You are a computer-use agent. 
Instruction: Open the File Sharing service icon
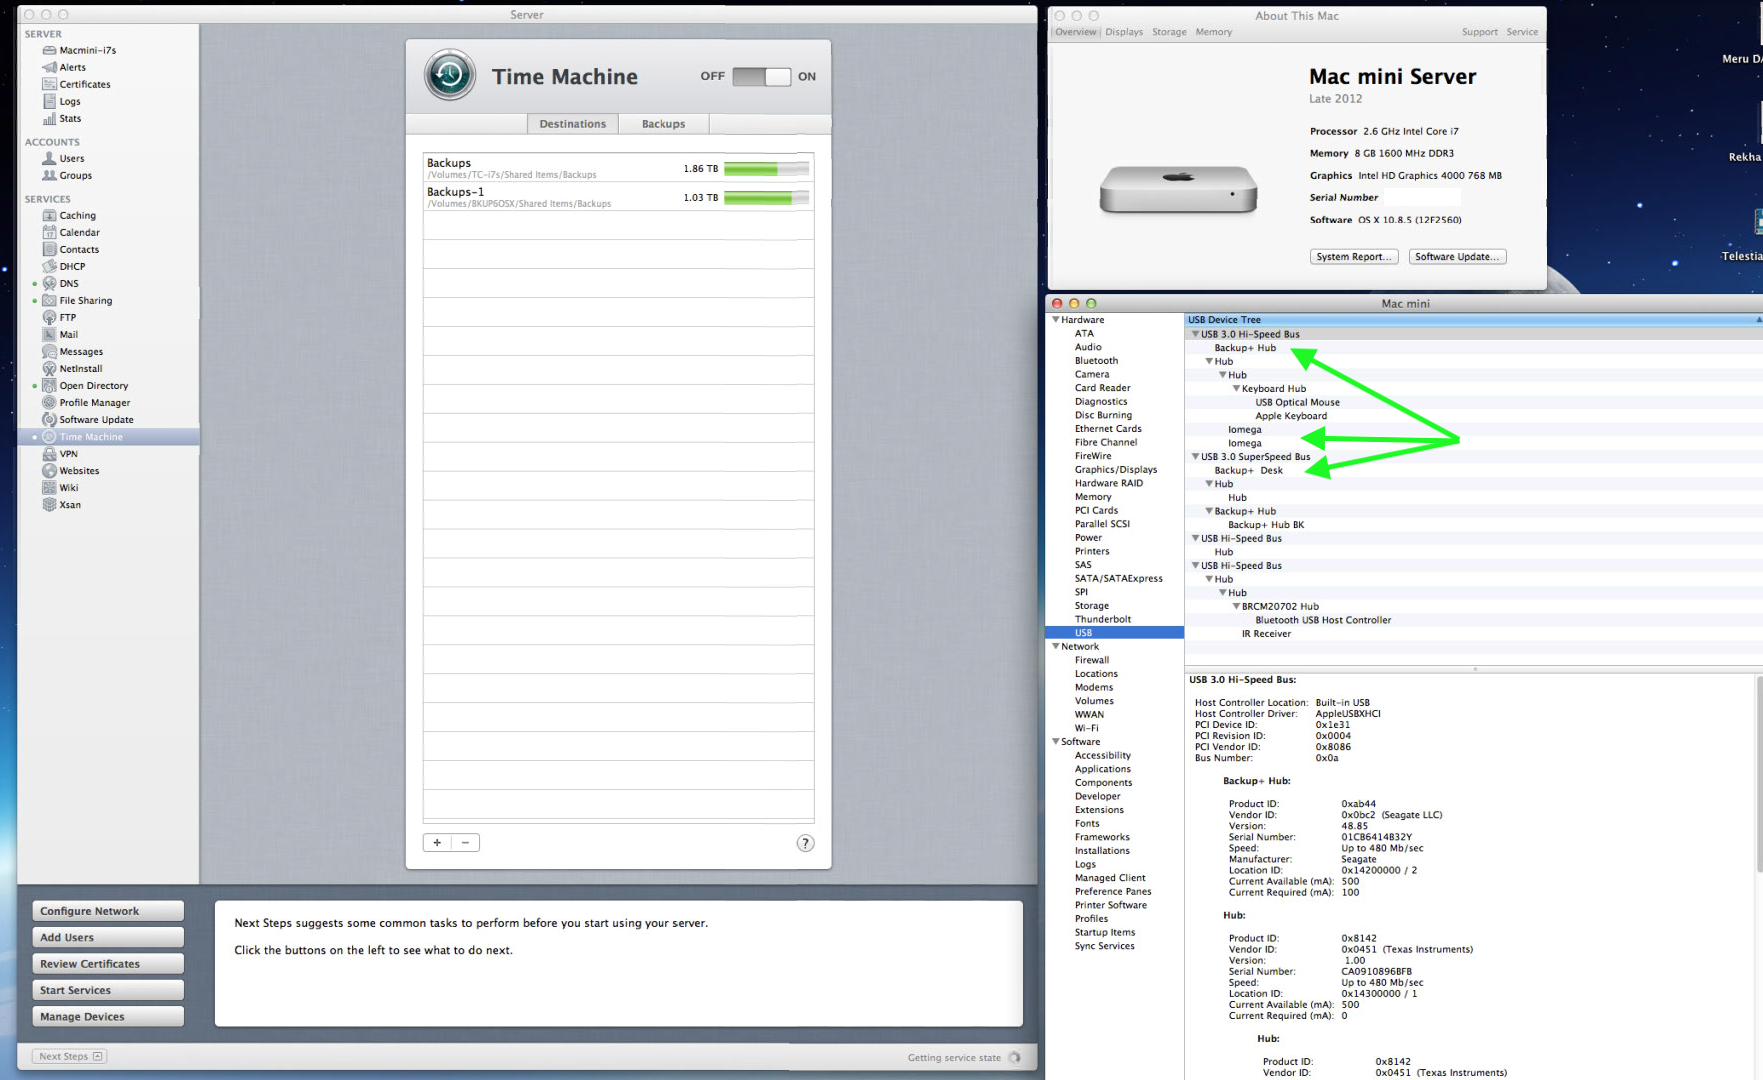(49, 300)
